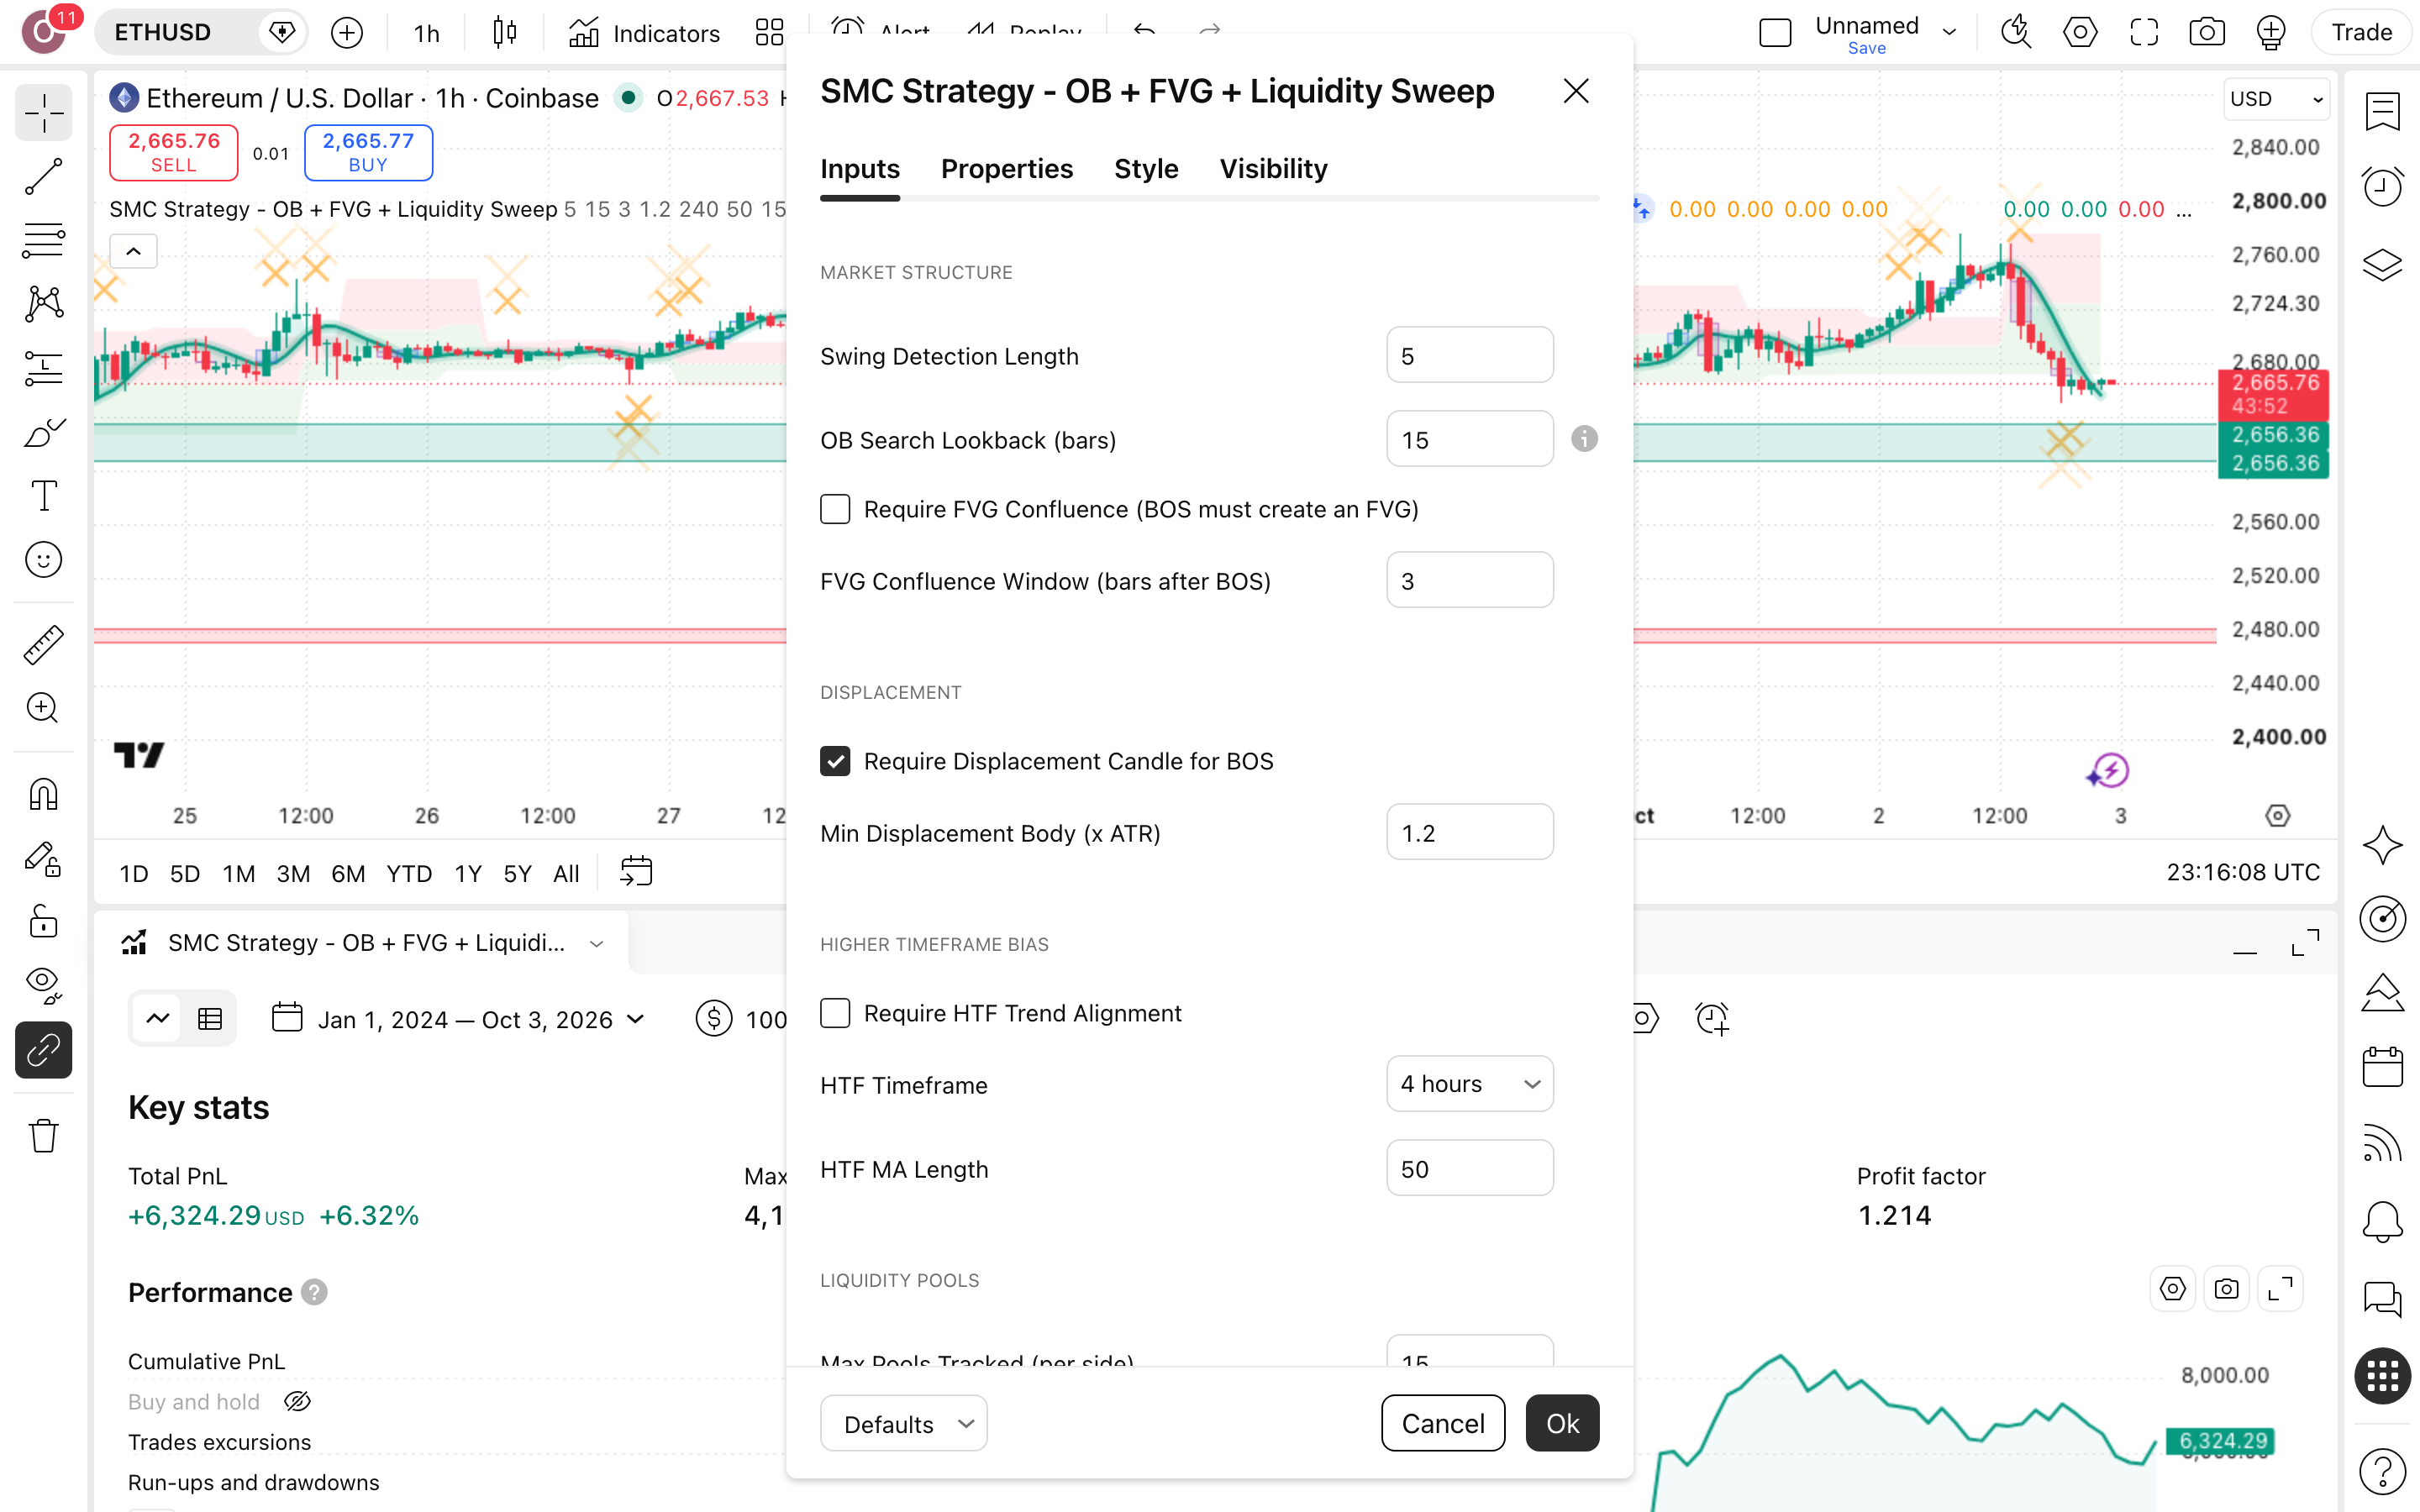
Task: Toggle magnet mode icon
Action: (x=43, y=795)
